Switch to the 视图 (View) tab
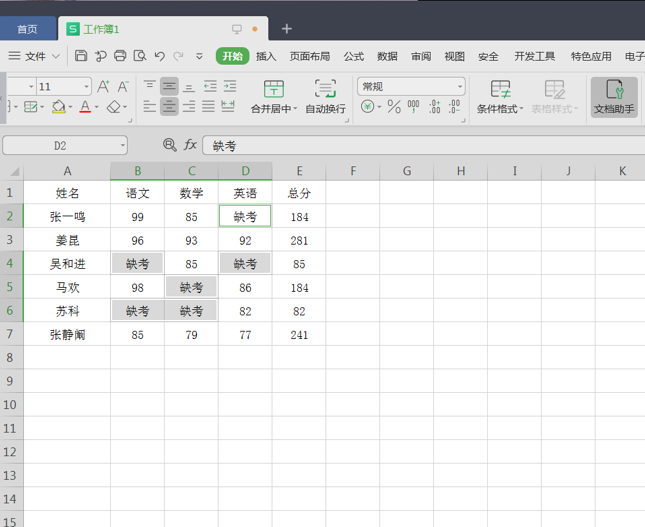Screen dimensions: 645x527 455,56
